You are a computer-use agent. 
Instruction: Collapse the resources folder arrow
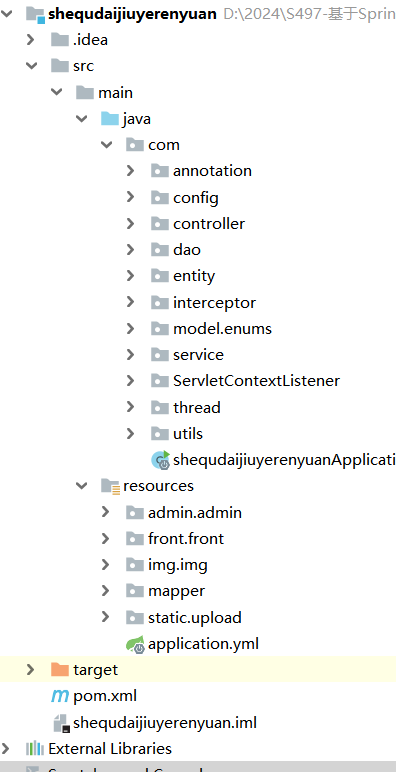click(x=82, y=485)
